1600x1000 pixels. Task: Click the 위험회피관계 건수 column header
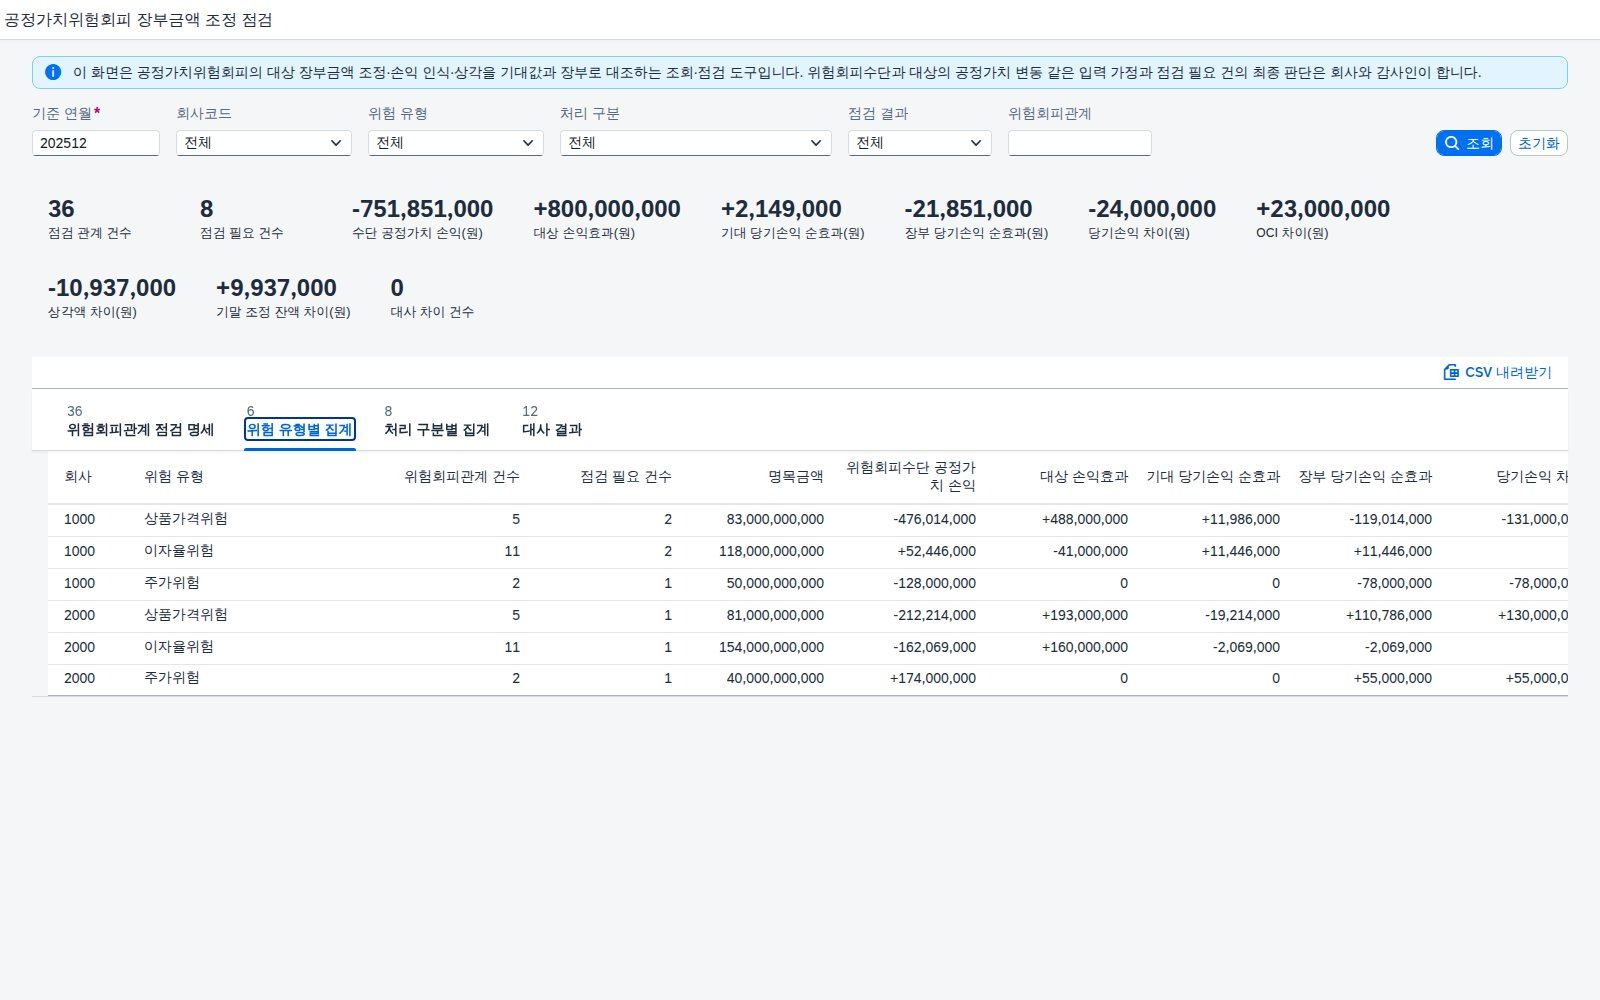click(x=462, y=477)
